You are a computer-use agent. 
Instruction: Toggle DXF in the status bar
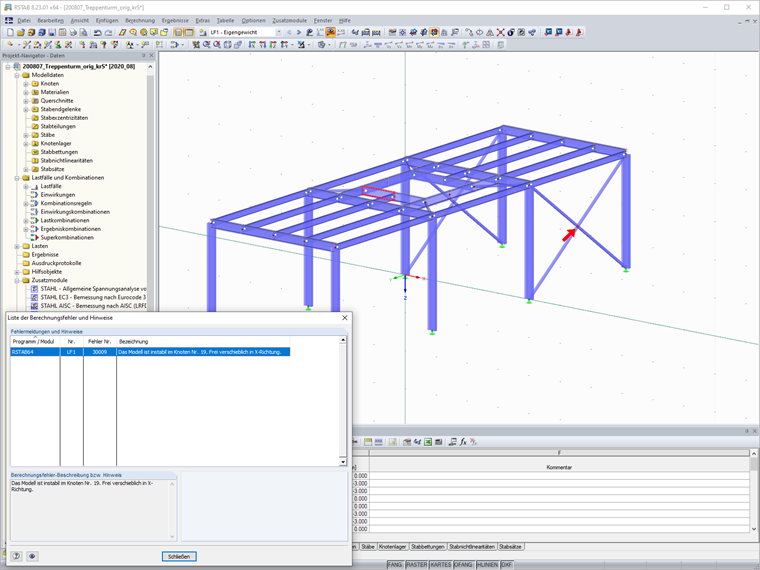[507, 565]
